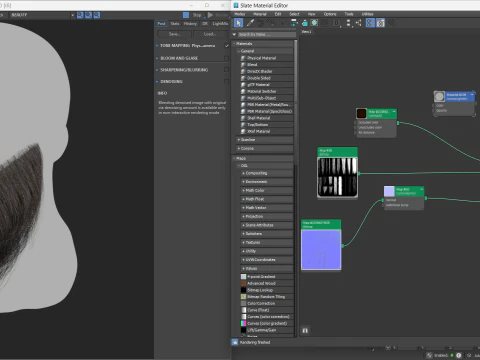The width and height of the screenshot is (480, 360).
Task: Enable the Bloom and Glare checkbox
Action: 226,58
